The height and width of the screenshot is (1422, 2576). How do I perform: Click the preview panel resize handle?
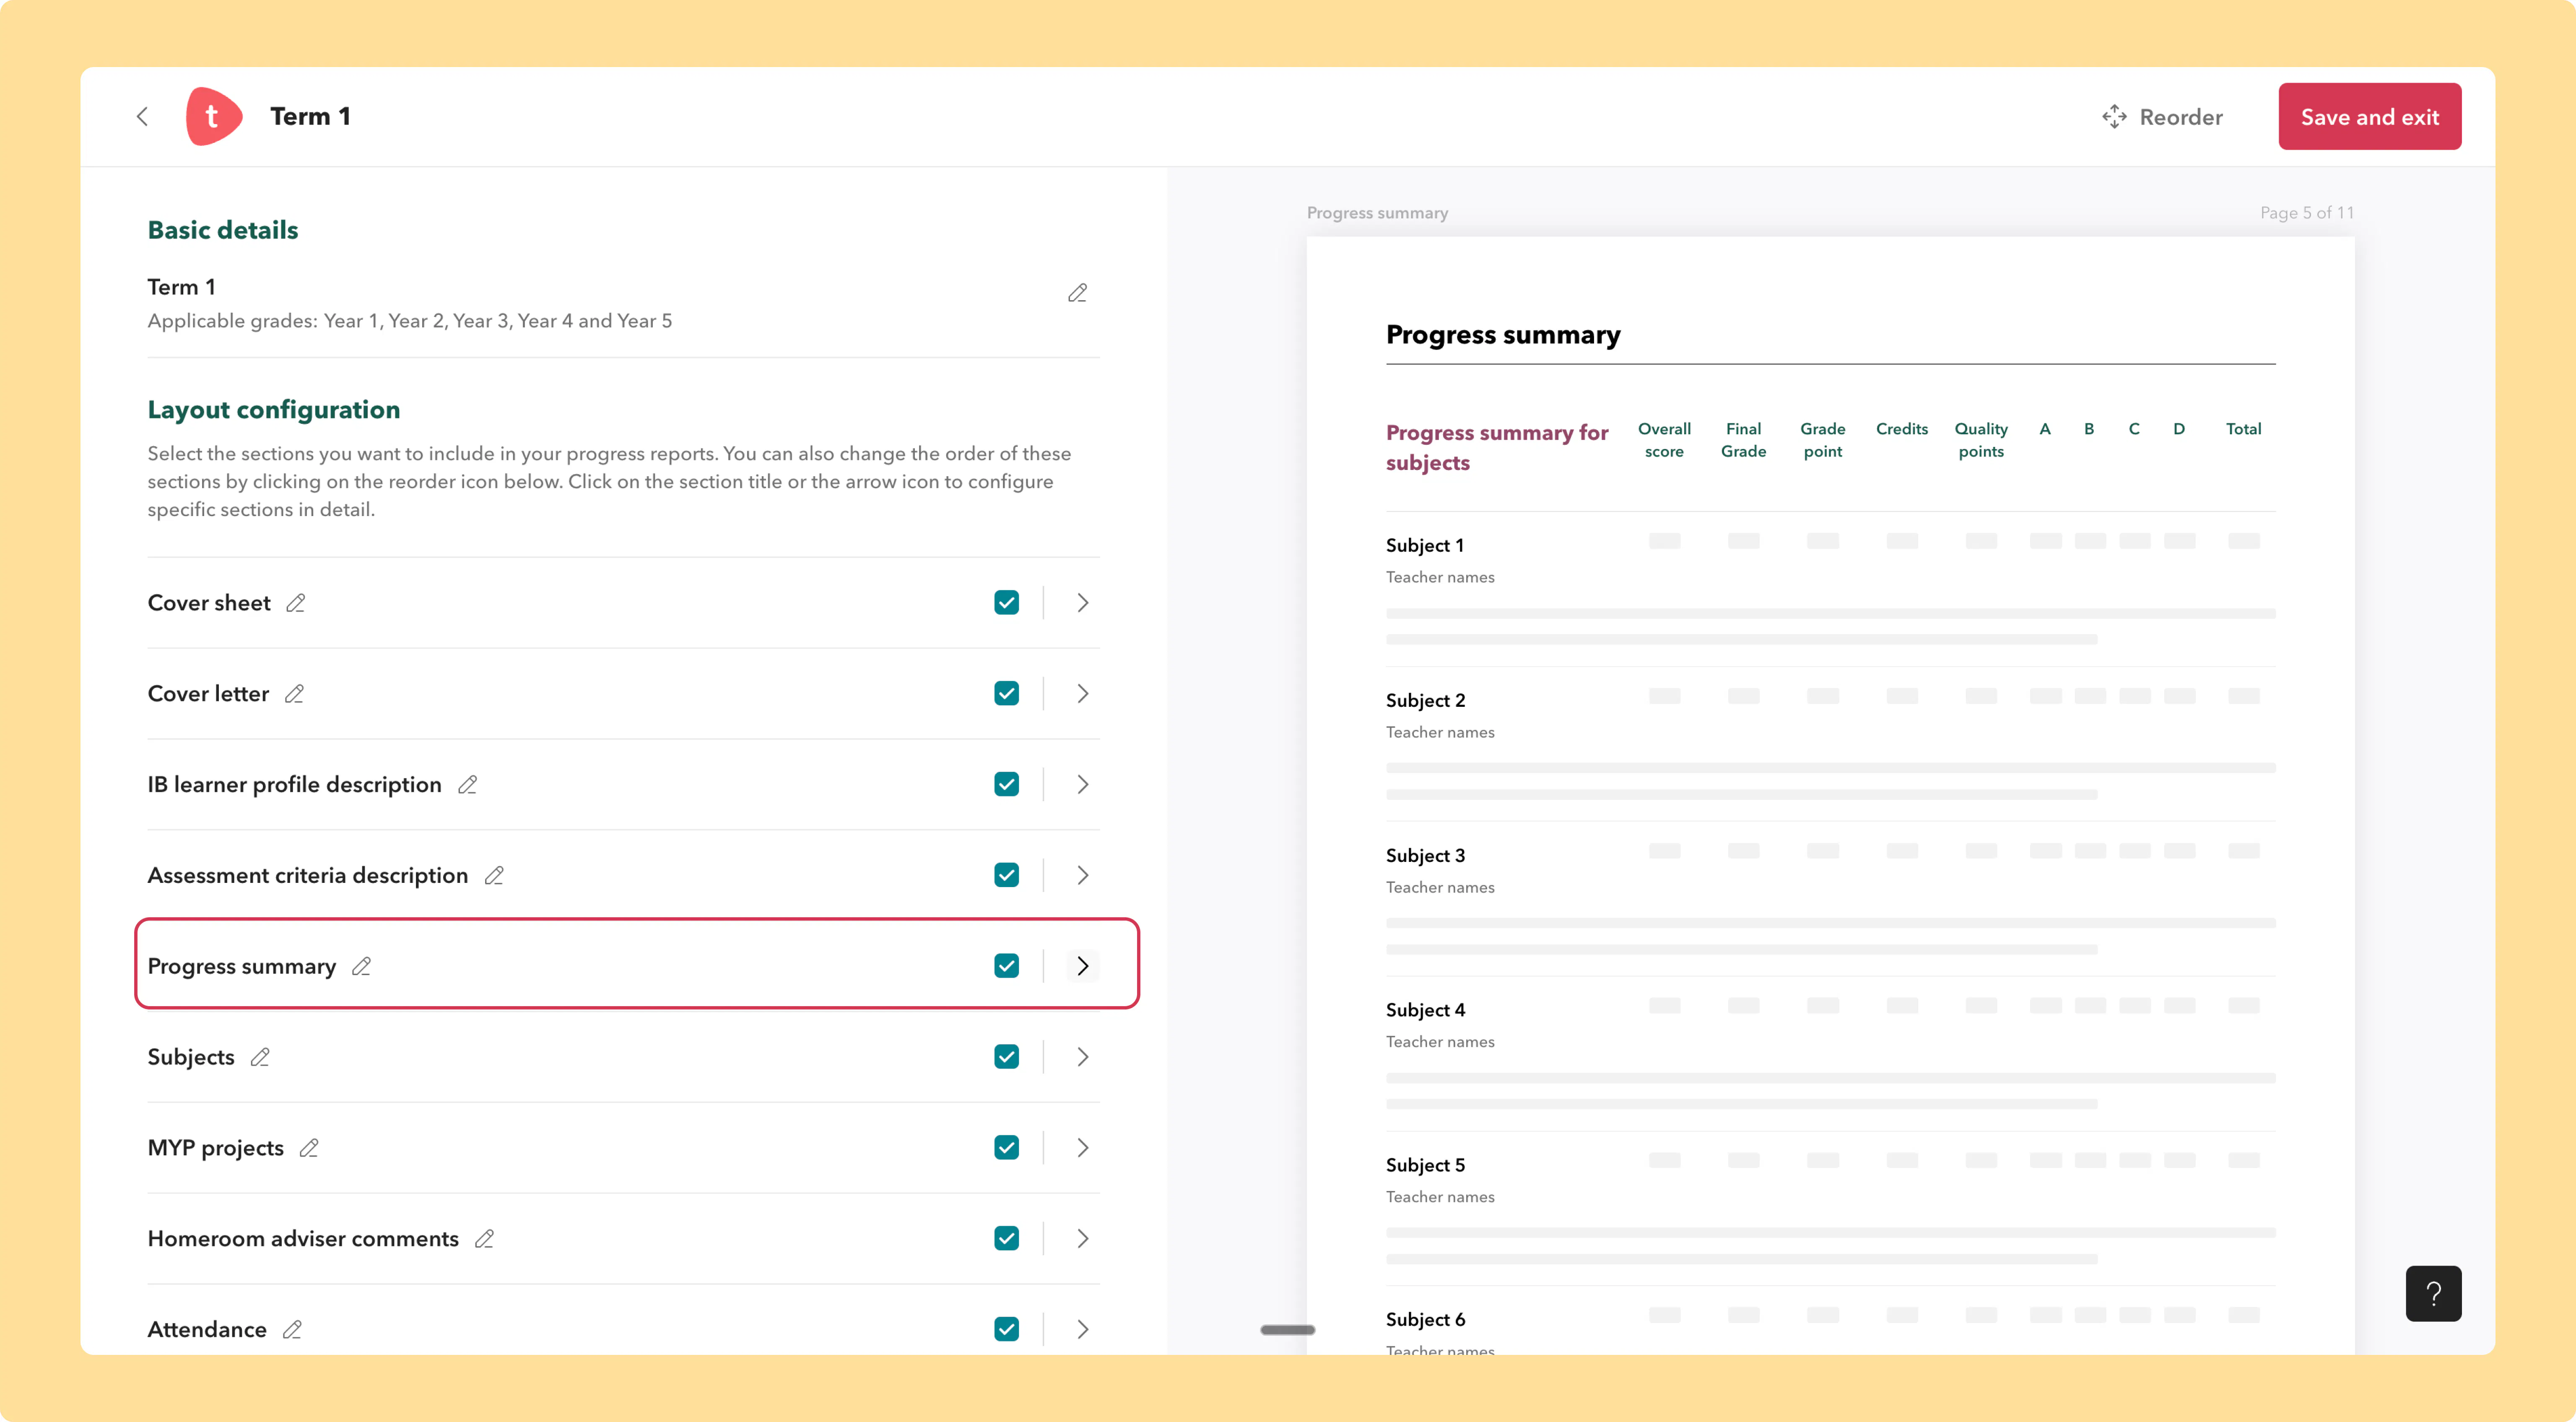tap(1288, 1330)
